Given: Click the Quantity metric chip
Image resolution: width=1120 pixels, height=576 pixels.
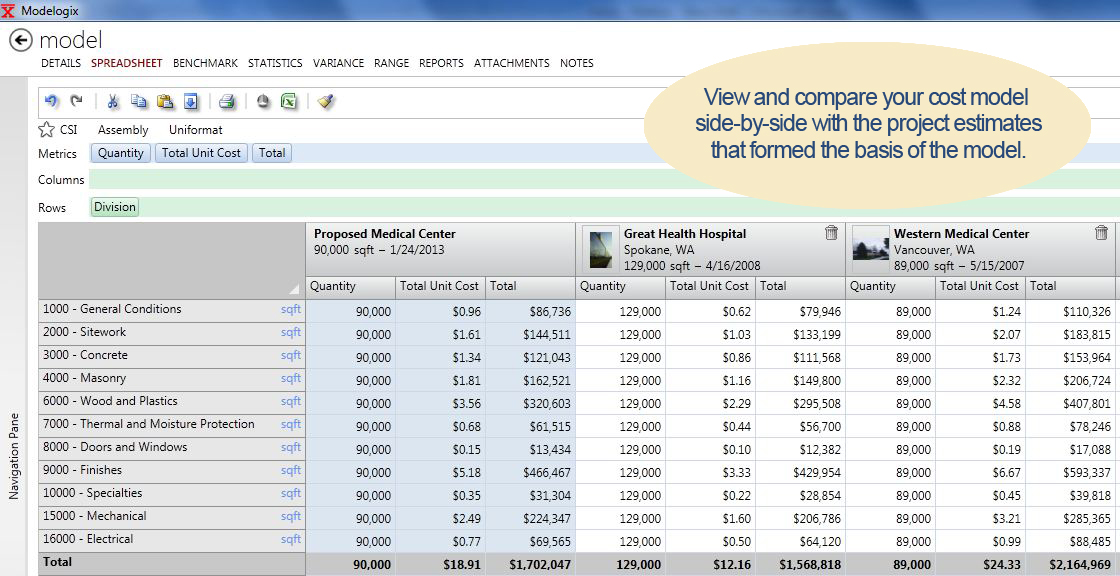Looking at the screenshot, I should pos(121,153).
